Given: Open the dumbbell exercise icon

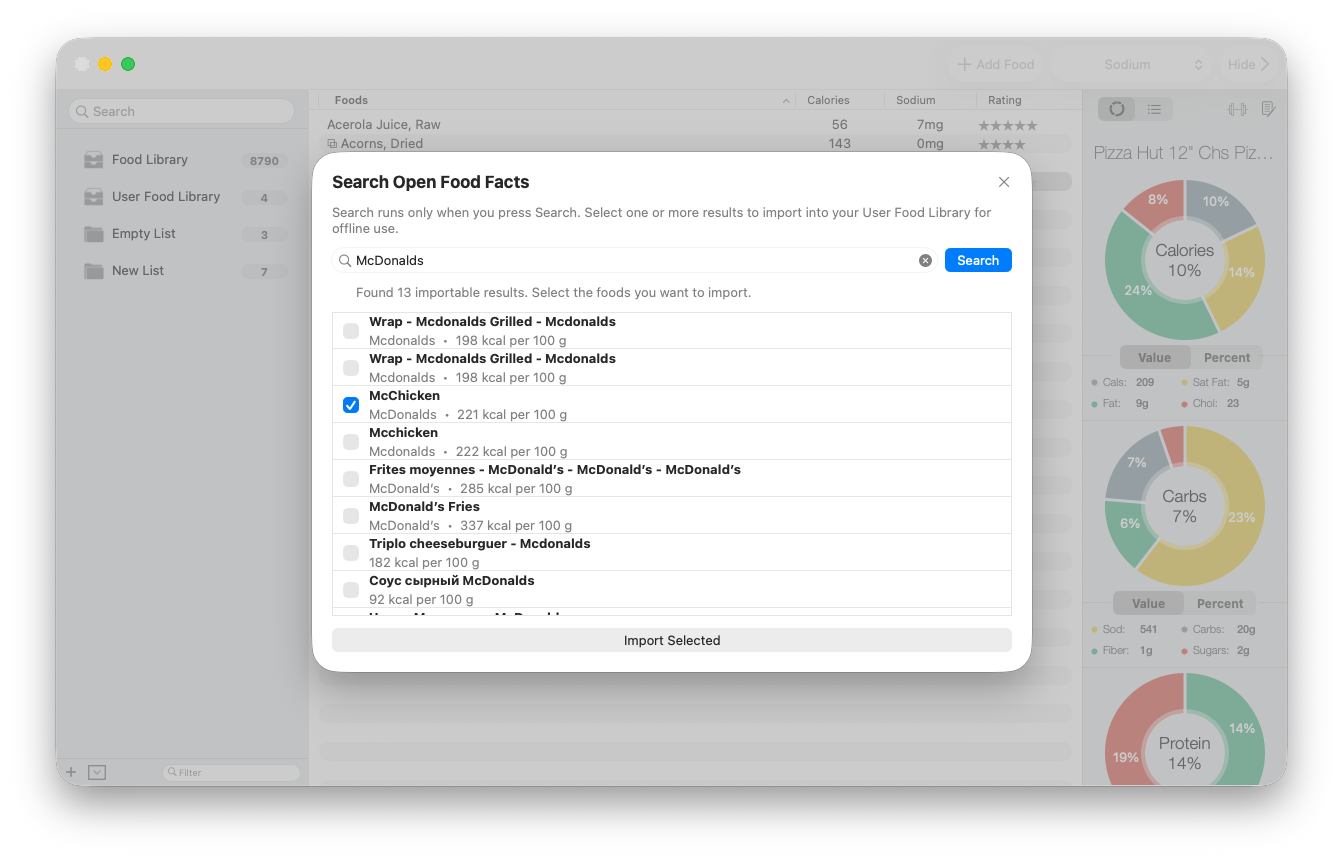Looking at the screenshot, I should click(x=1237, y=109).
